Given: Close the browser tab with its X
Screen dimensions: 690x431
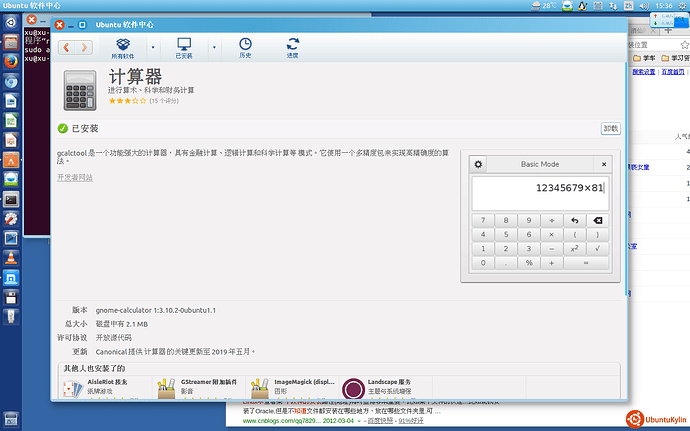Looking at the screenshot, I should (653, 31).
